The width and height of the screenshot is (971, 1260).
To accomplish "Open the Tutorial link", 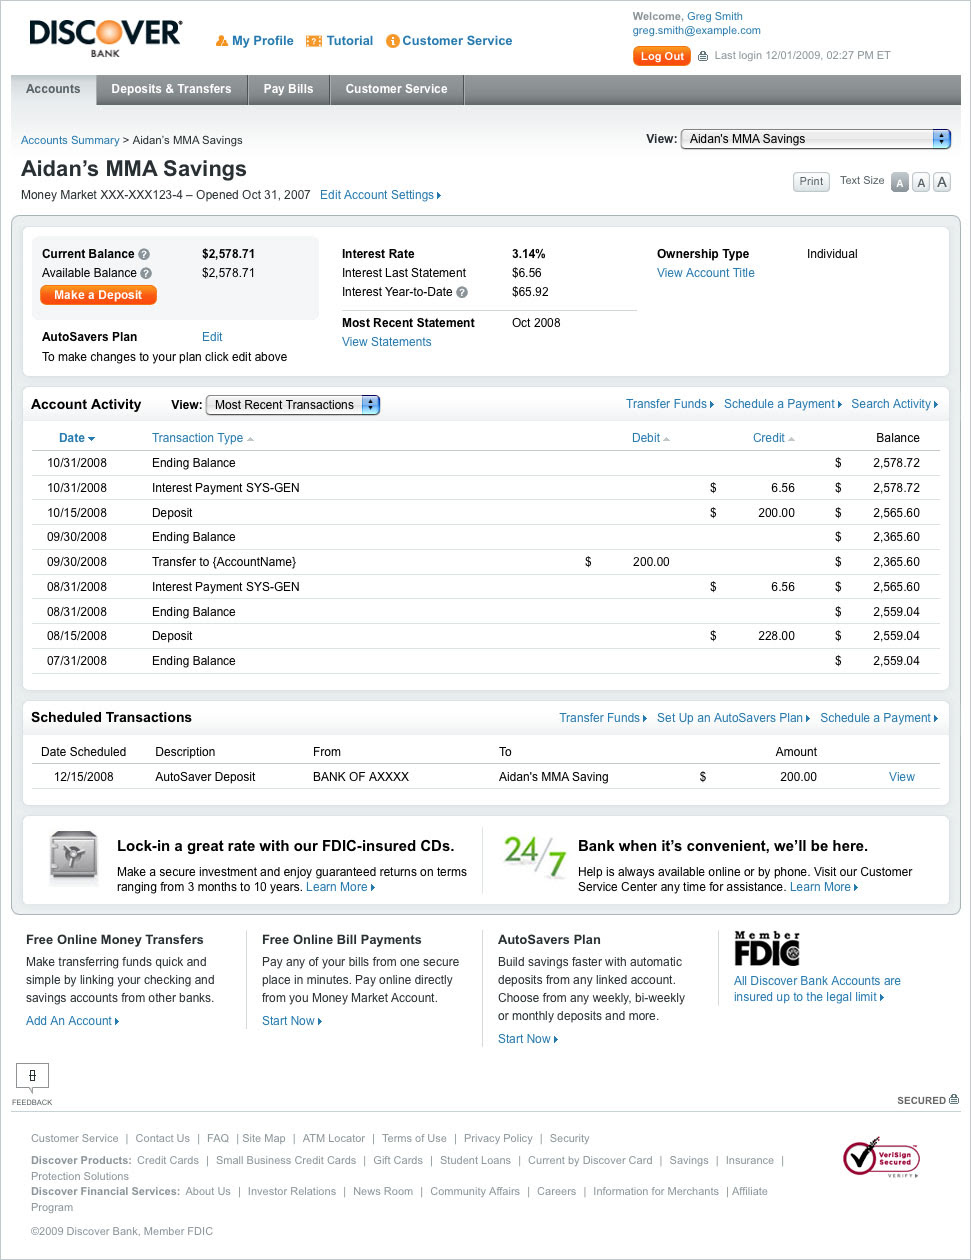I will click(350, 41).
